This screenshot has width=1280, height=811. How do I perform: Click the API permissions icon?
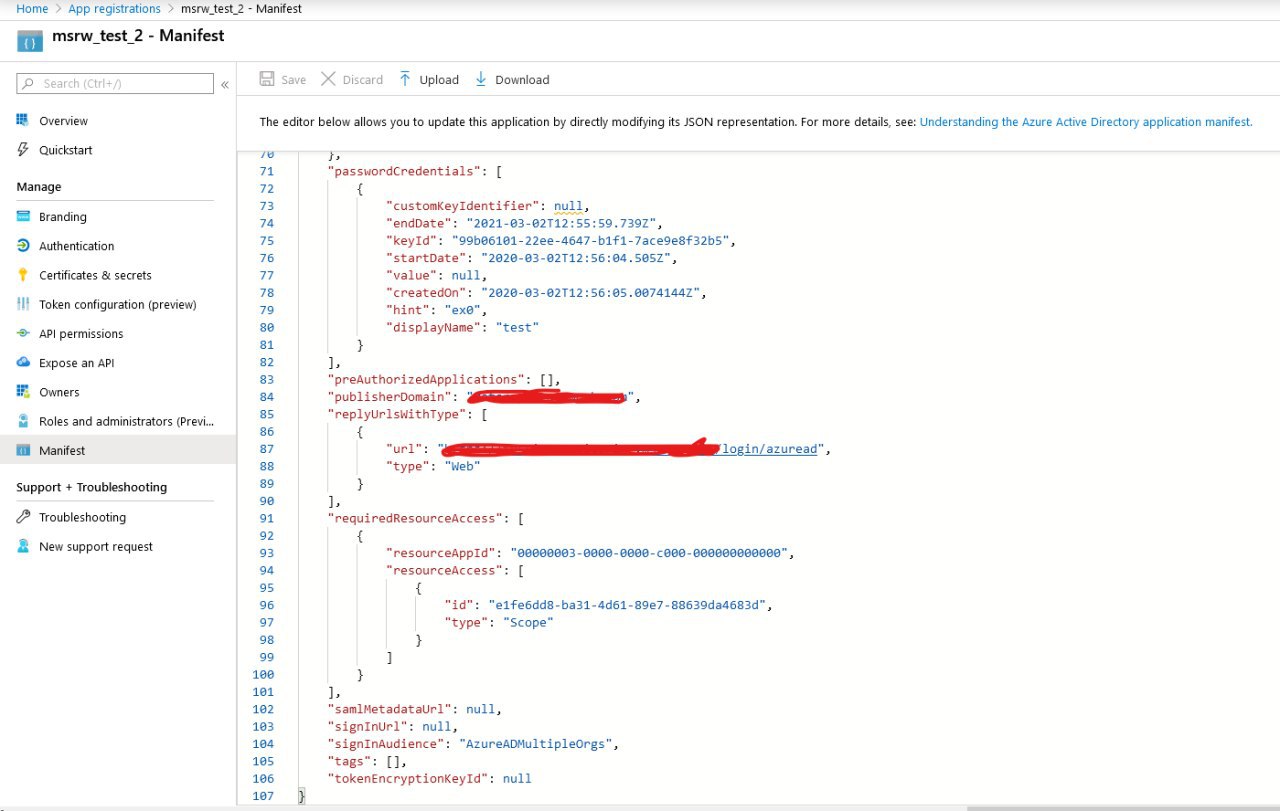(22, 333)
